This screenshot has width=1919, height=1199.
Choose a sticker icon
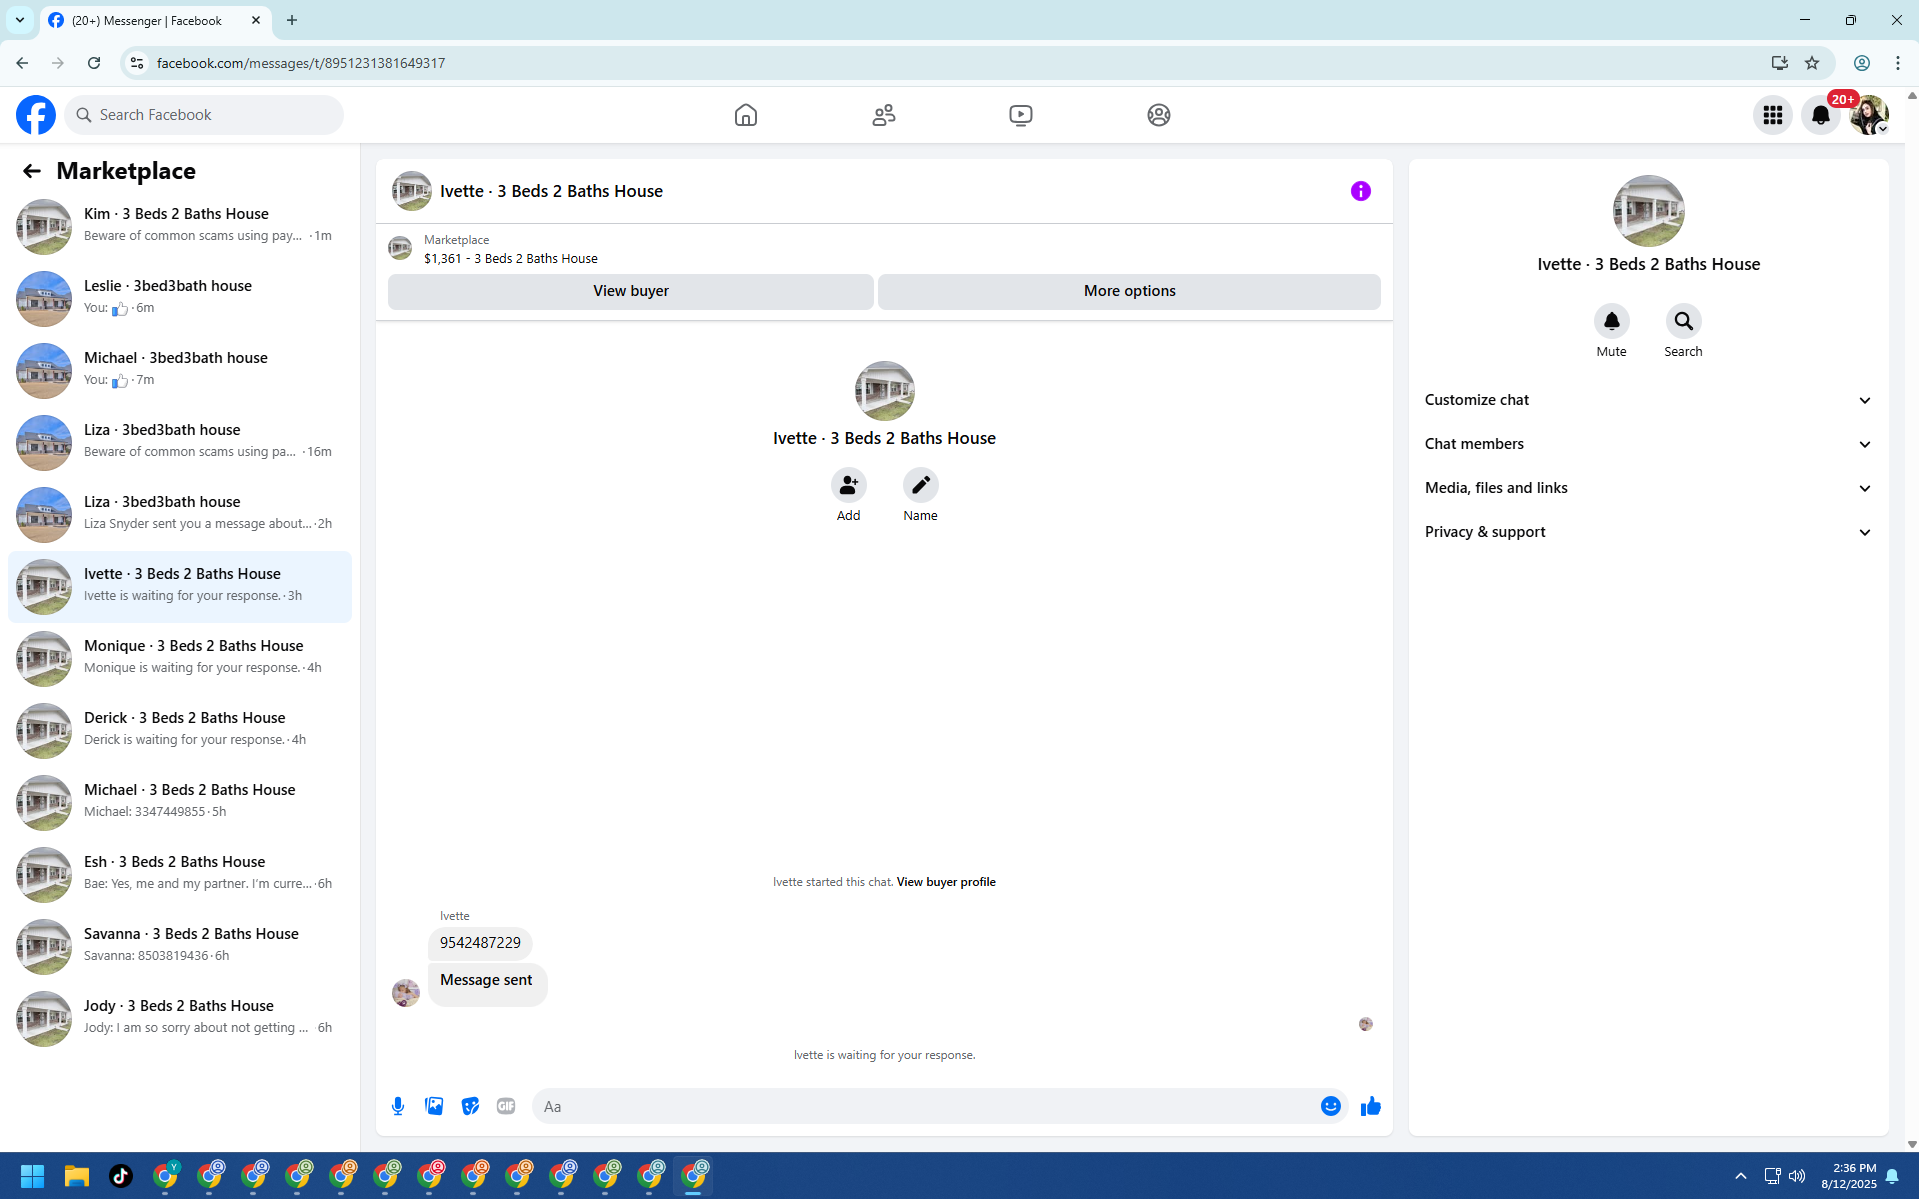(x=470, y=1106)
